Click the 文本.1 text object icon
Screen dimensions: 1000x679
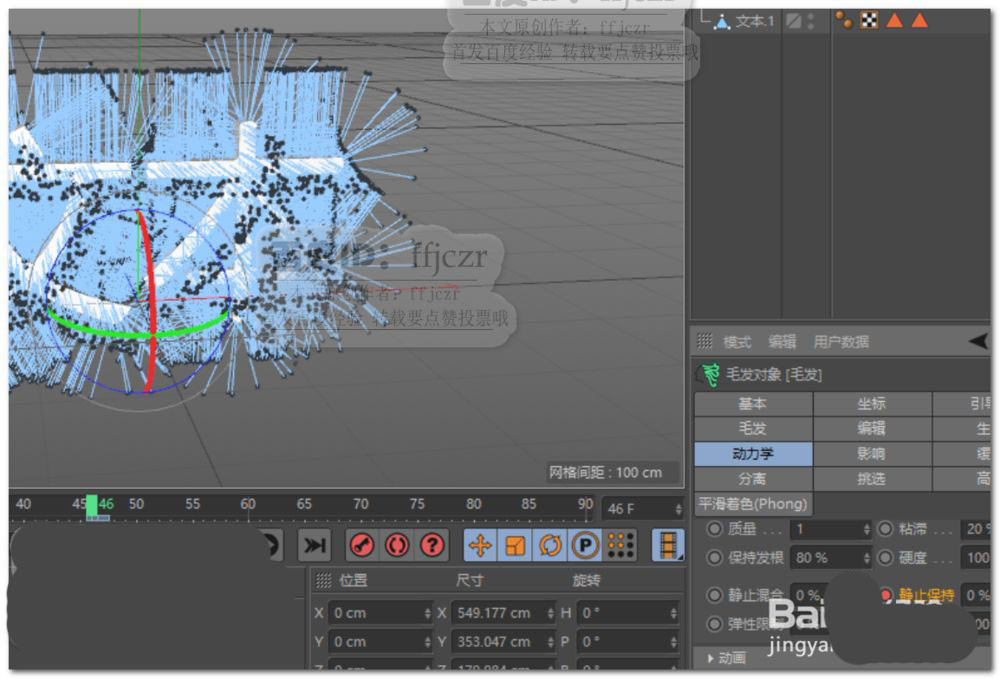pyautogui.click(x=722, y=22)
